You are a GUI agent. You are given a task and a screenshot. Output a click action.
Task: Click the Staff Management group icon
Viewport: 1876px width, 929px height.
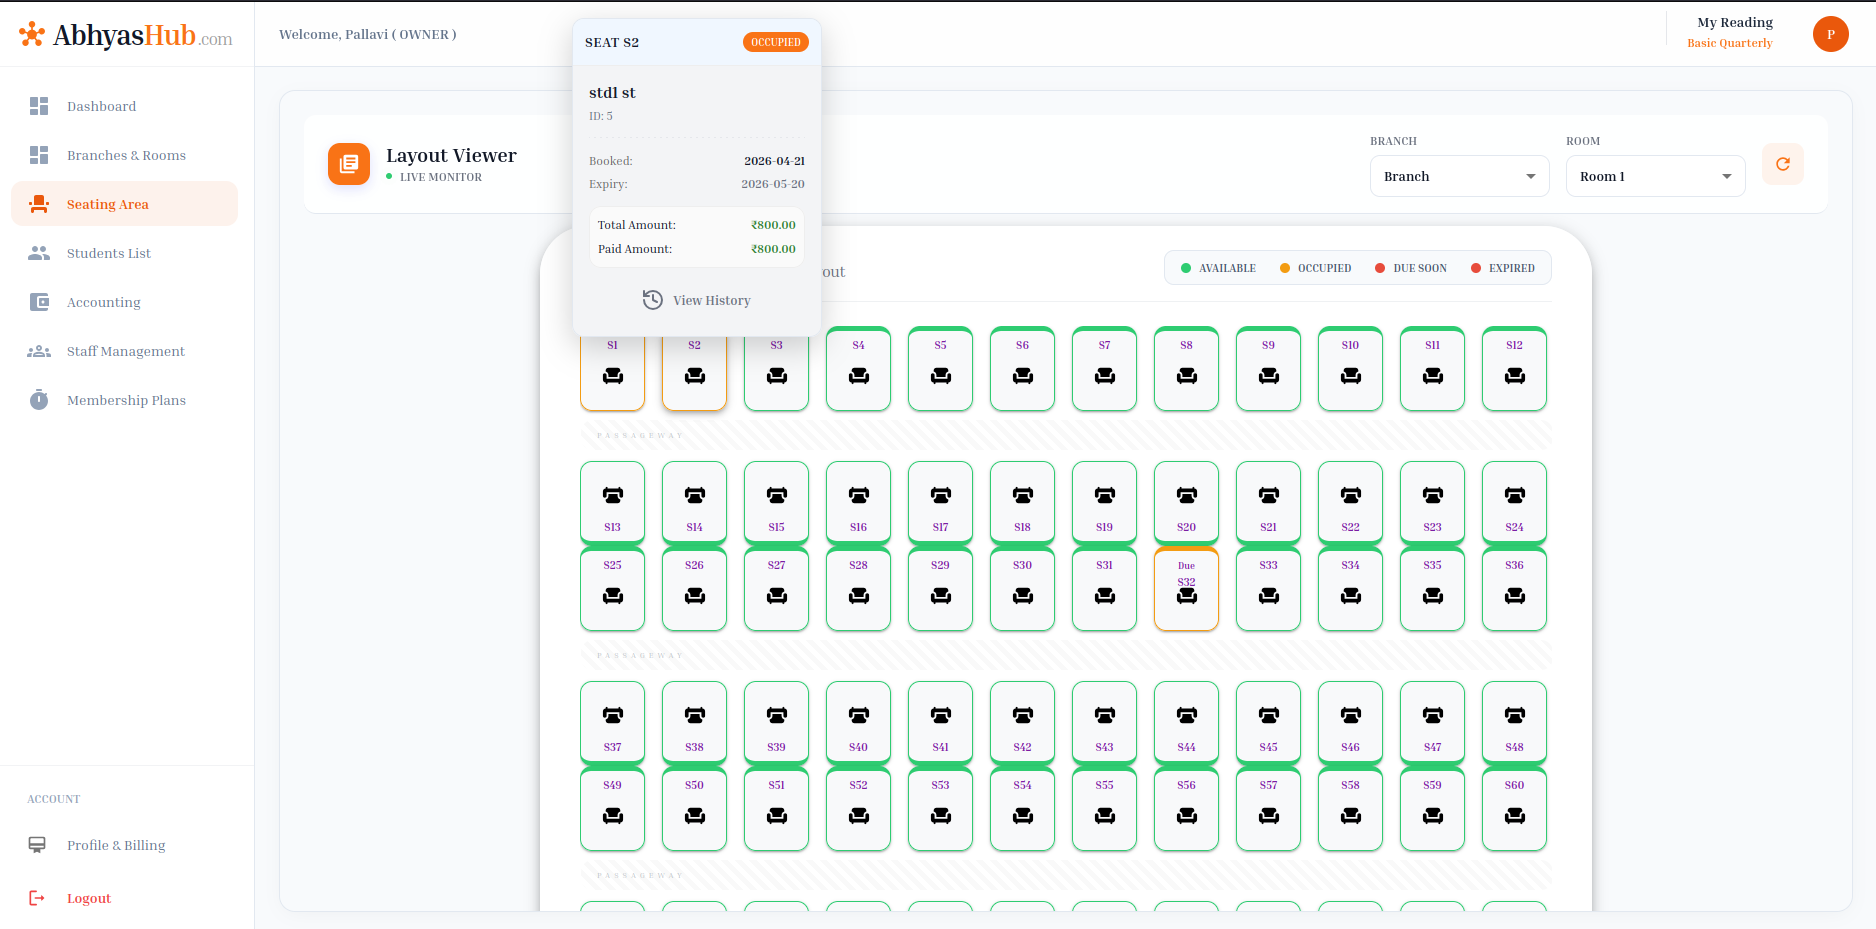click(39, 351)
